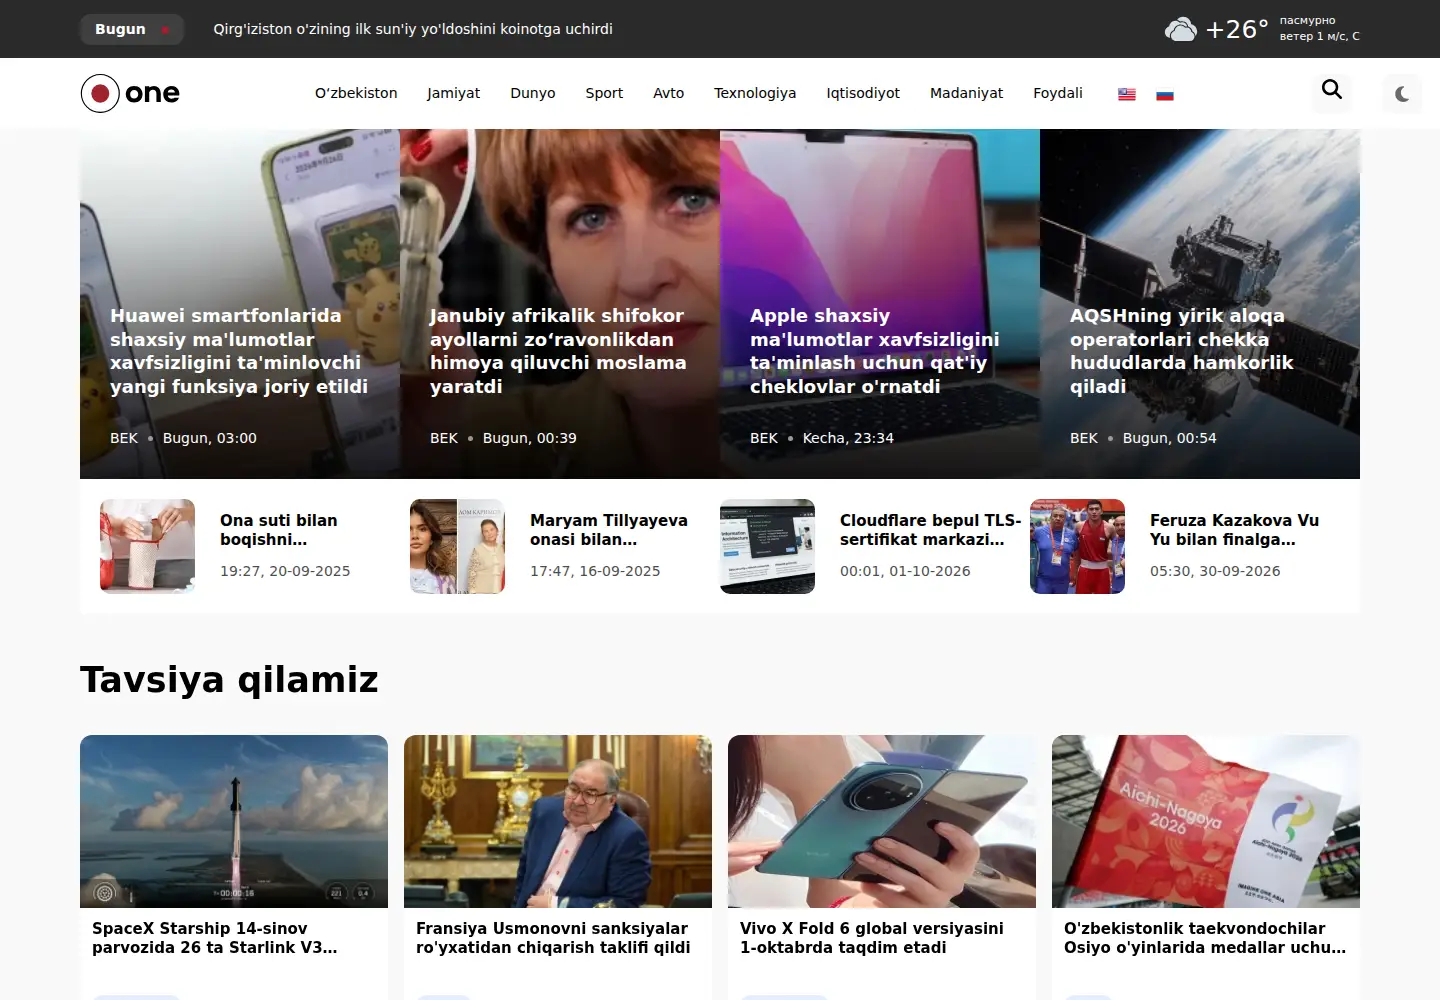Click the Aichi-Nagoya 2026 flag image
Image resolution: width=1440 pixels, height=1000 pixels.
coord(1206,821)
